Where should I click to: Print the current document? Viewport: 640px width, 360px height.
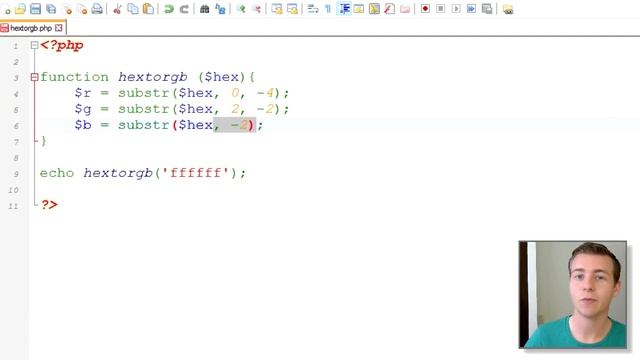coord(97,9)
